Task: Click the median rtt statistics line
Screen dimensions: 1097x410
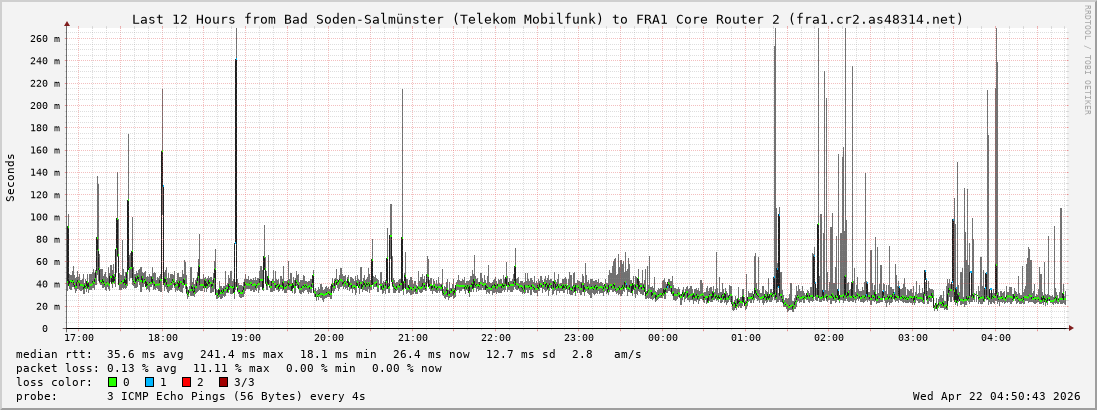Action: click(328, 354)
